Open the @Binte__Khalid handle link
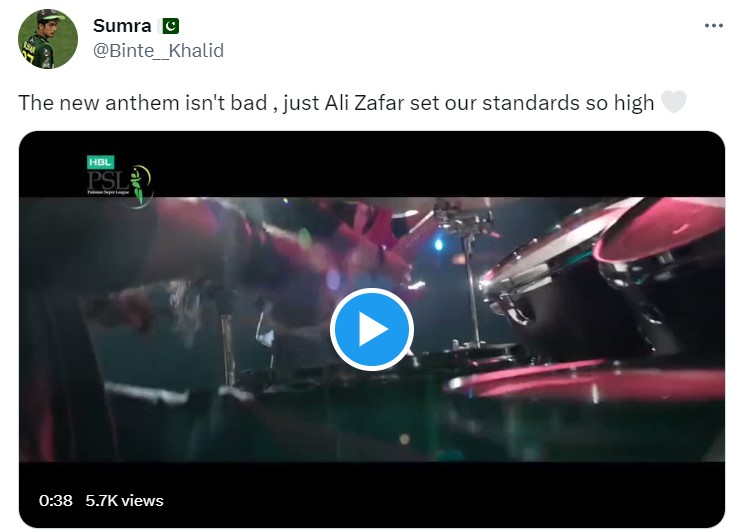Screen dimensions: 739x532 [x=158, y=50]
